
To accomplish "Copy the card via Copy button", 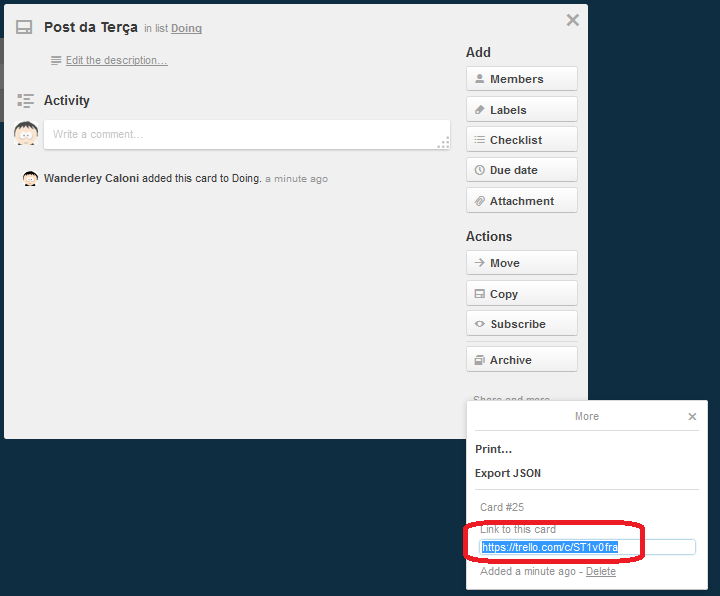I will pyautogui.click(x=521, y=294).
